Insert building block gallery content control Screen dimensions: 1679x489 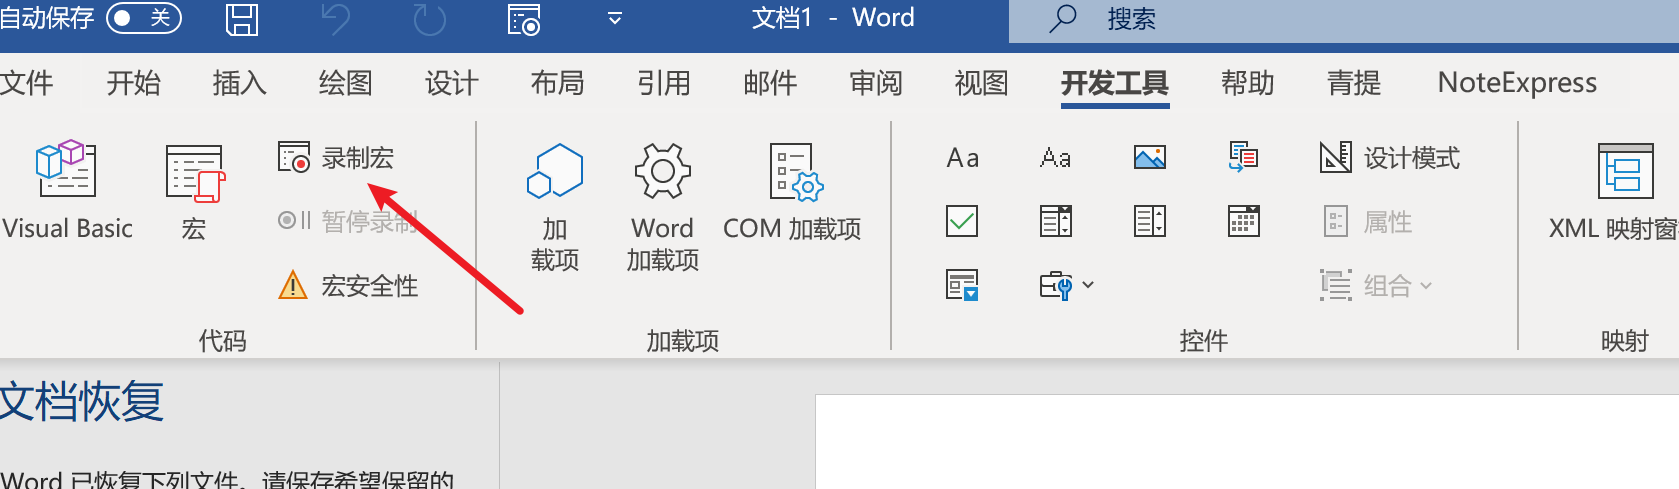pos(1243,158)
